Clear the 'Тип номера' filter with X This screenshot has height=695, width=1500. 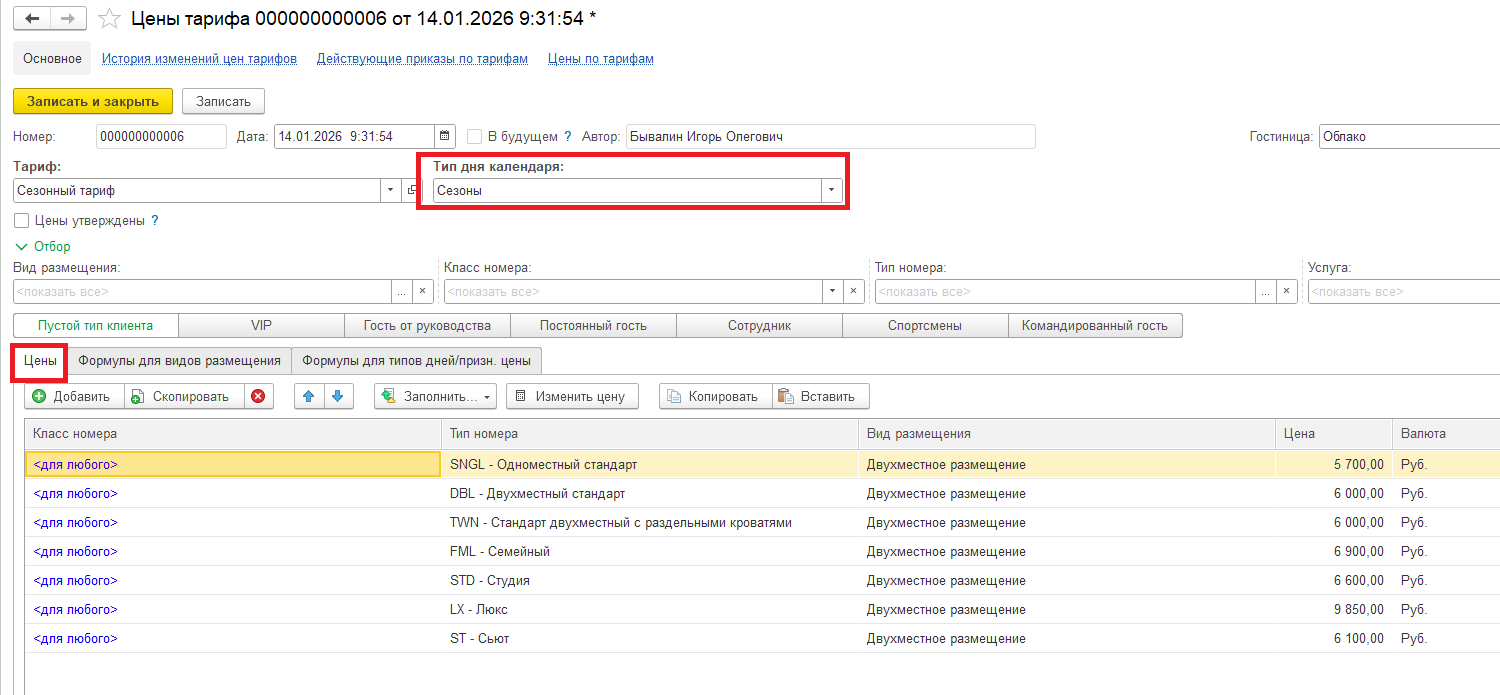coord(1288,291)
